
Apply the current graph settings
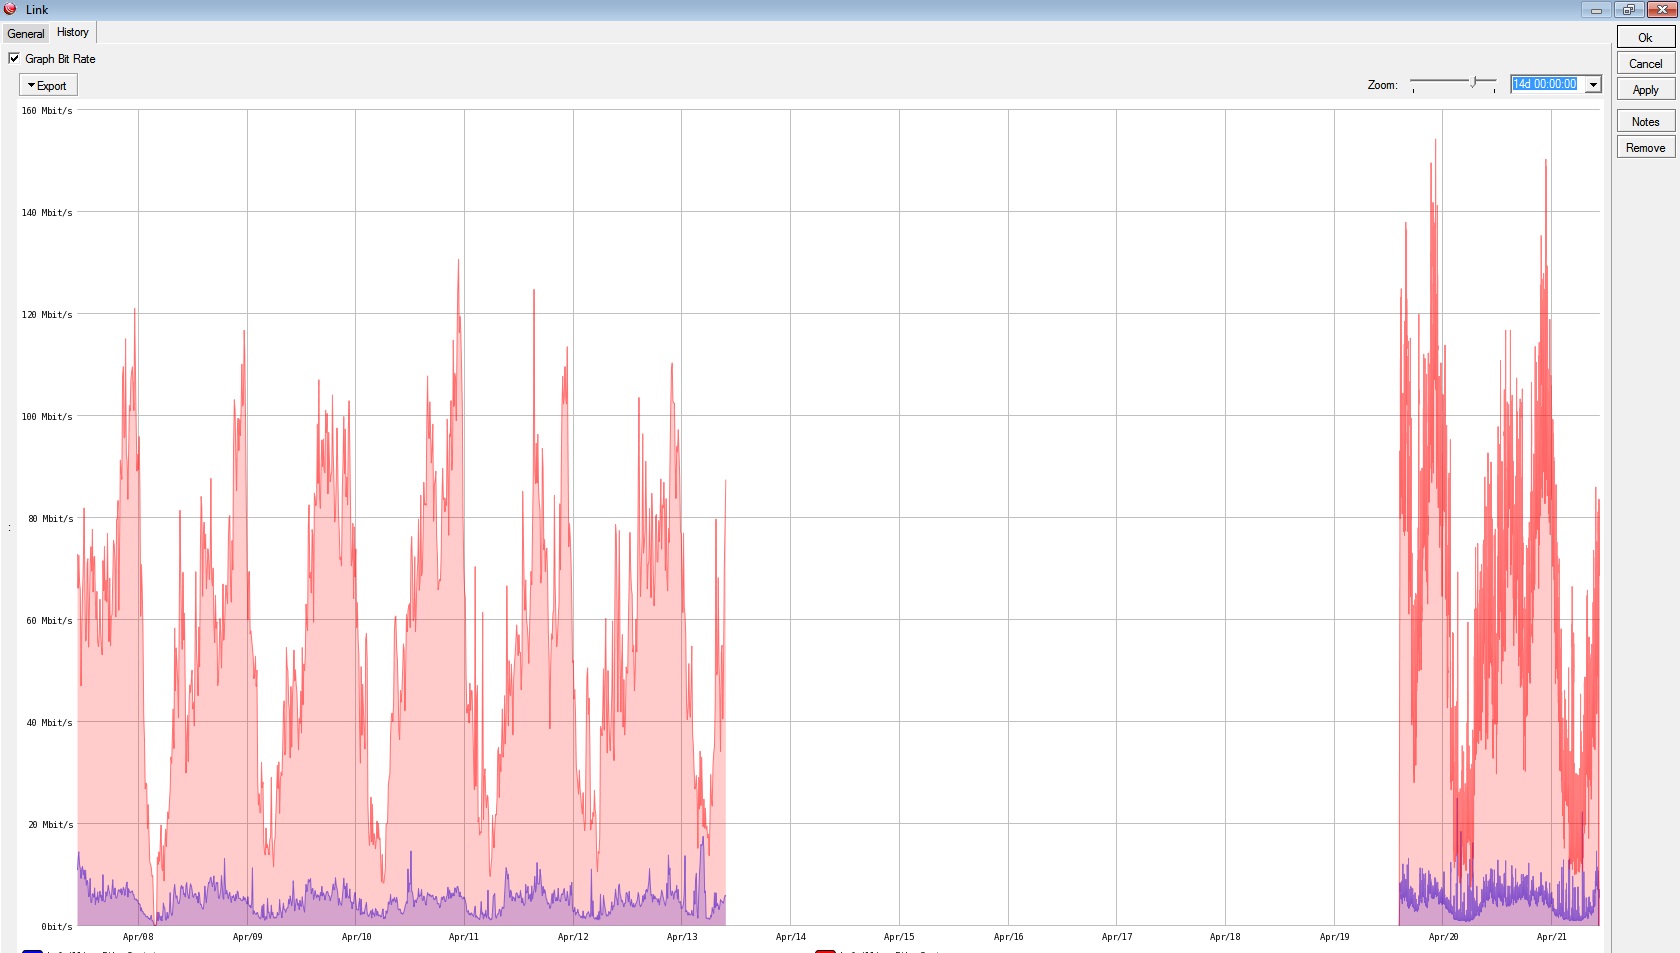point(1644,89)
